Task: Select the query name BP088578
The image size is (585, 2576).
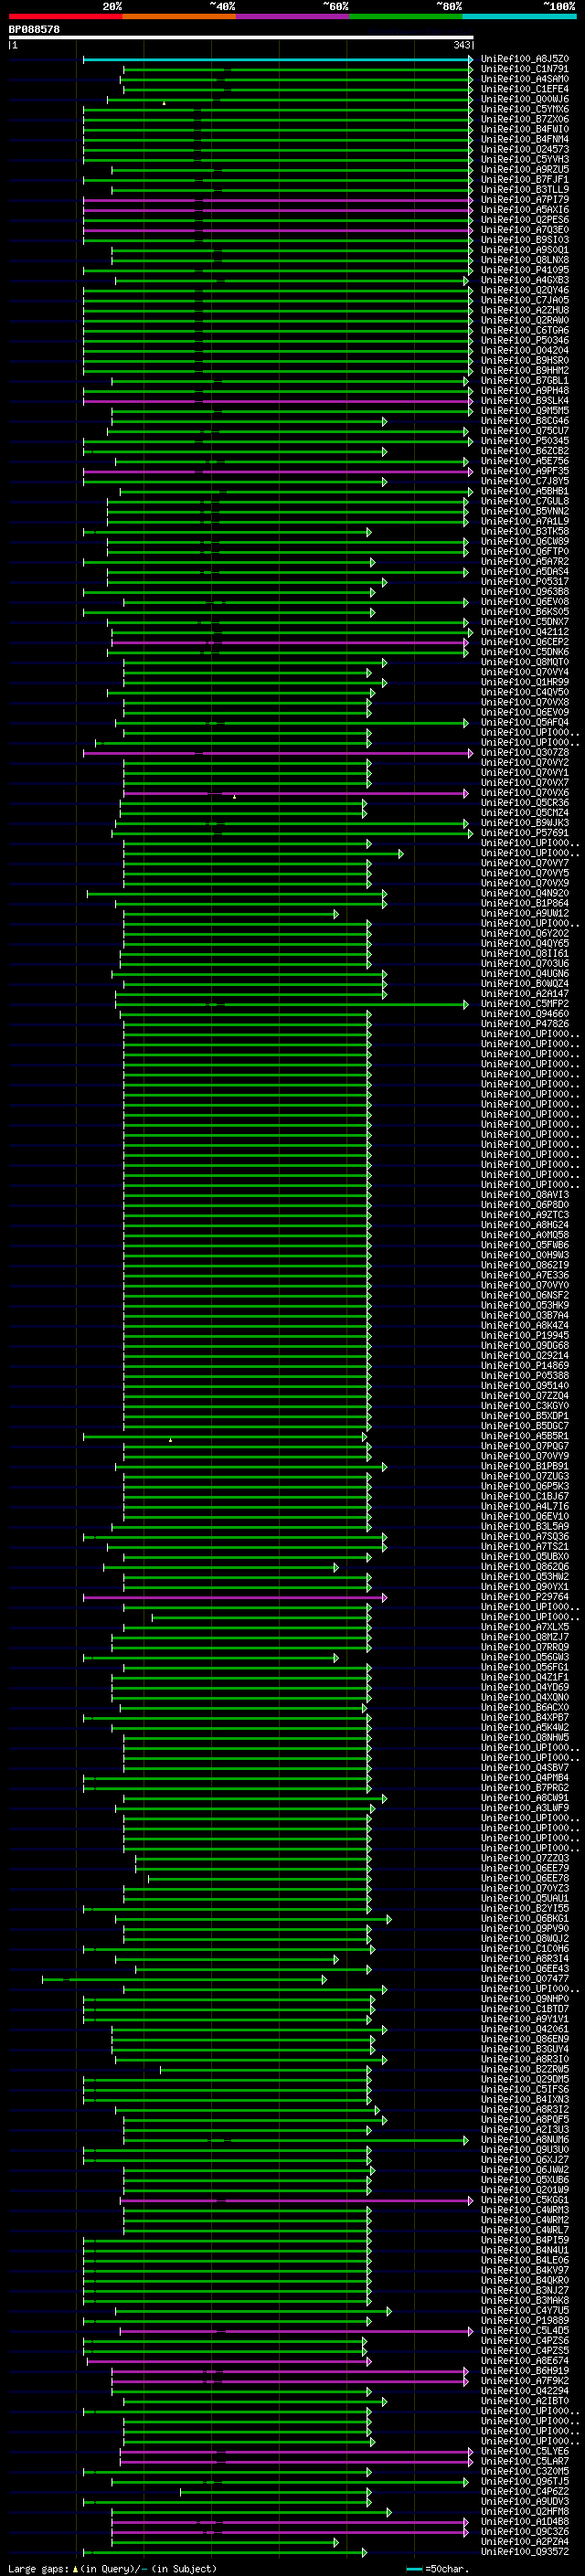Action: click(34, 30)
